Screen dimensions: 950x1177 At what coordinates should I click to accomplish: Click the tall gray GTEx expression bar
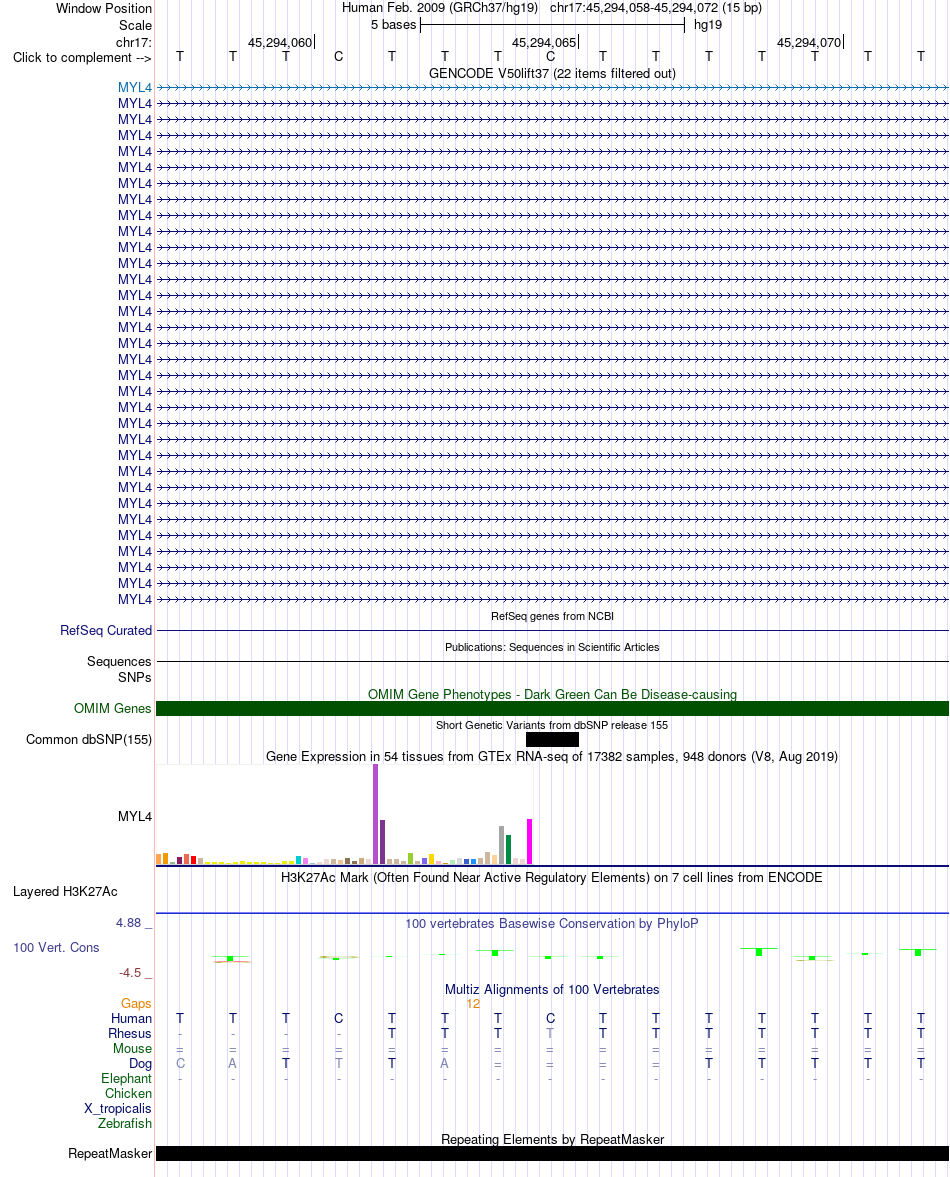tap(502, 845)
